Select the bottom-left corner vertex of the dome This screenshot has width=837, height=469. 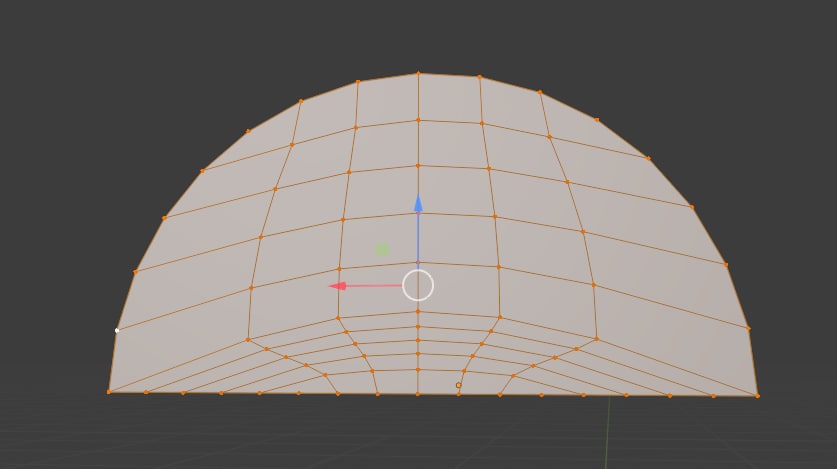(x=109, y=392)
